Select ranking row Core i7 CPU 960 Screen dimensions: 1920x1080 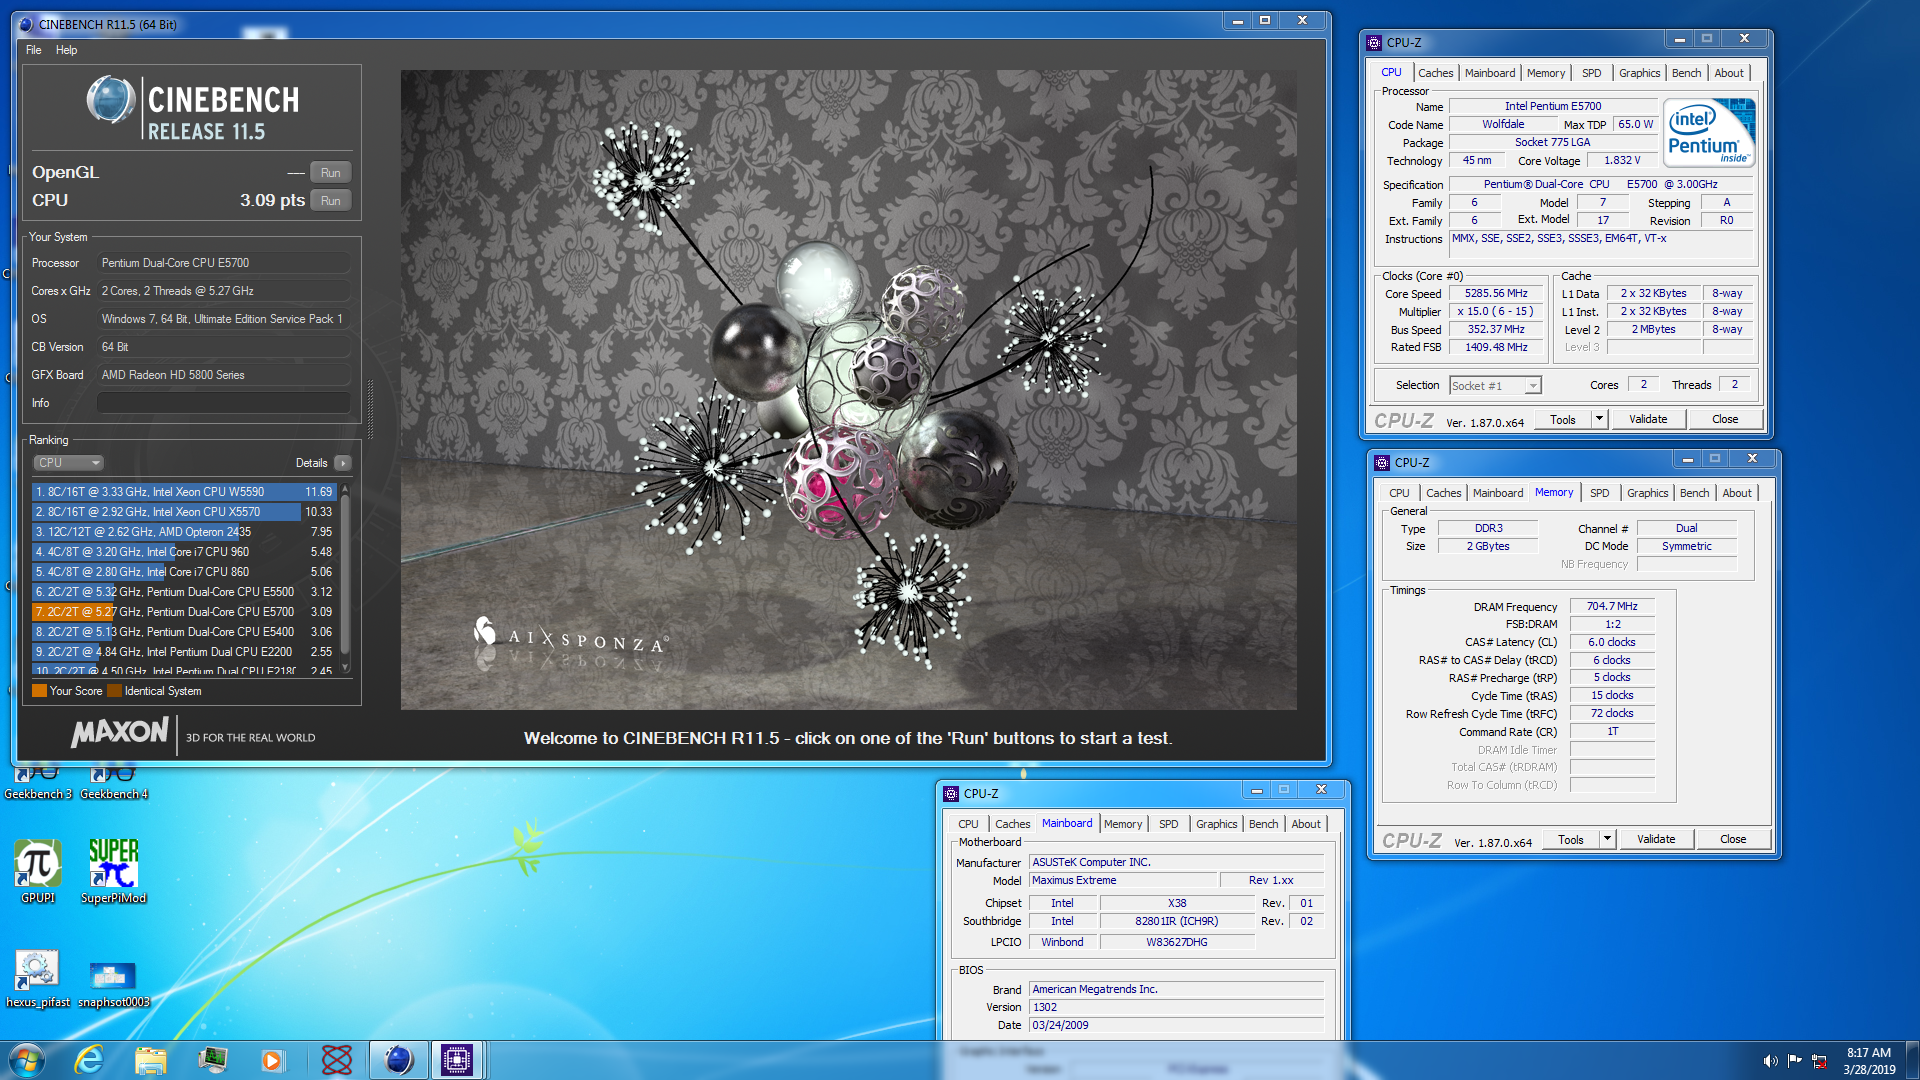[184, 552]
